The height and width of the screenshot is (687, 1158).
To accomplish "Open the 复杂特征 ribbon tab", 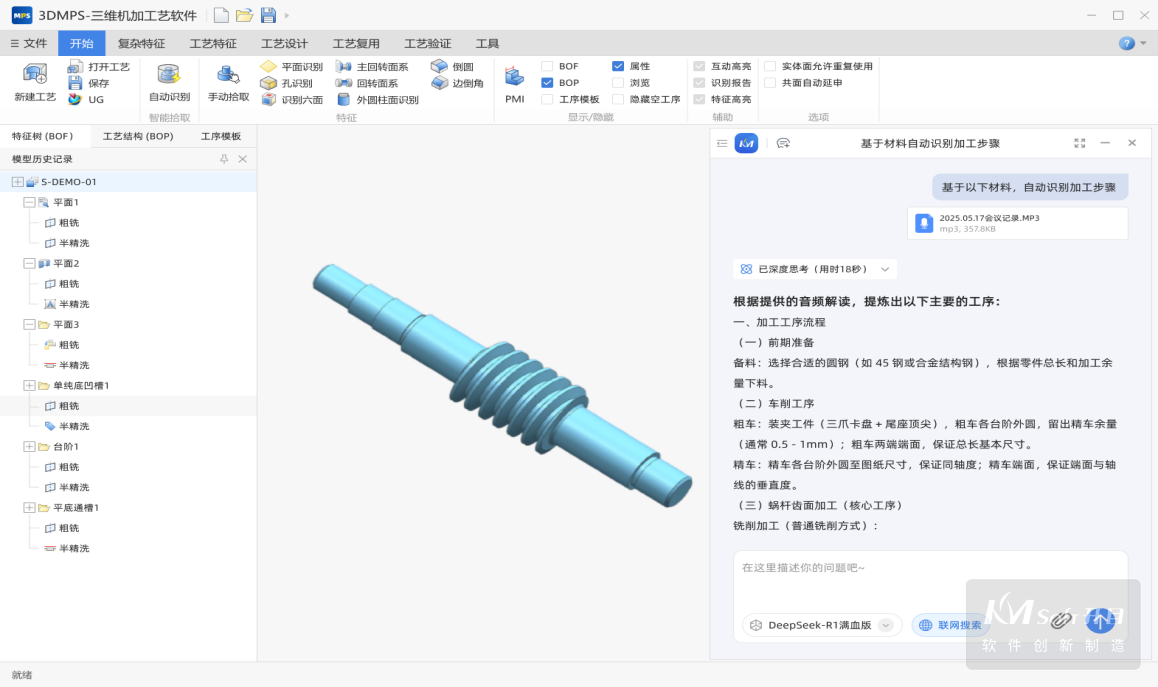I will (141, 44).
